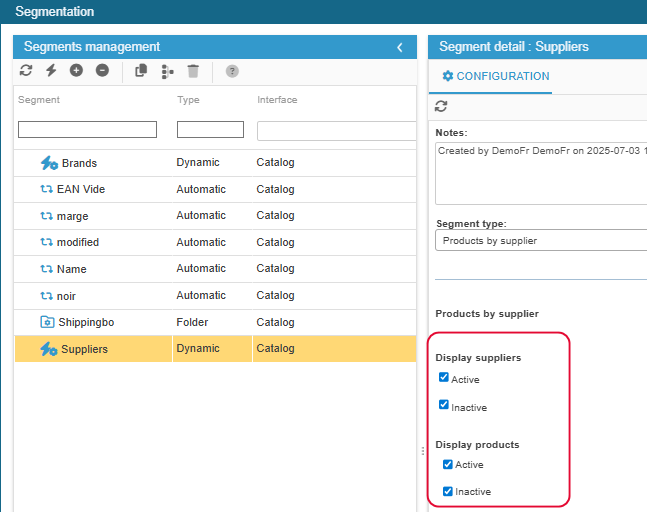Click the Brands dynamic segment icon
This screenshot has height=512, width=647.
[49, 163]
